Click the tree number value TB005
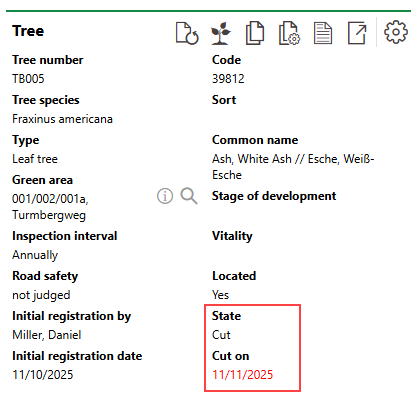The image size is (418, 398). (x=28, y=79)
